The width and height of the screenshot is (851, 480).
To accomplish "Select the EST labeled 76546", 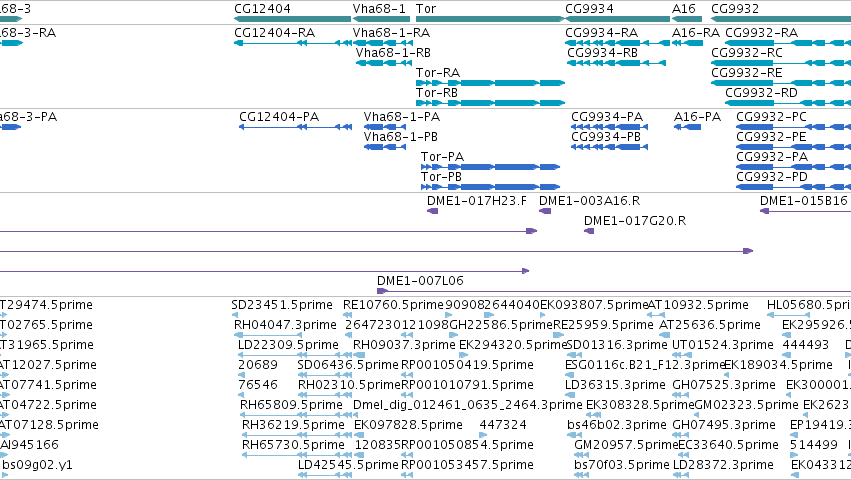I will tap(258, 385).
